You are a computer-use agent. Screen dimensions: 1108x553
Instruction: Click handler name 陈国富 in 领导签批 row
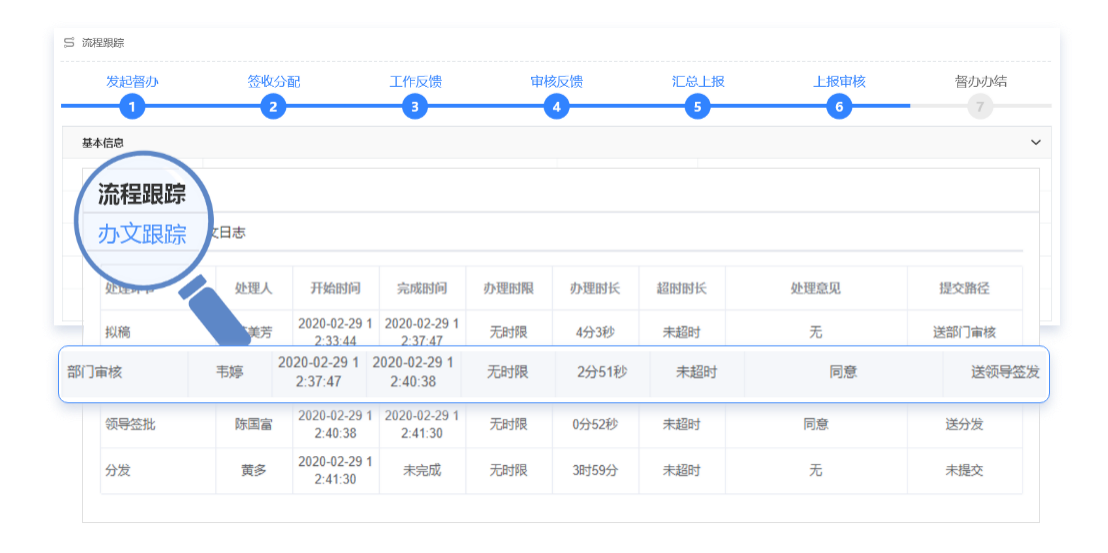coord(253,424)
